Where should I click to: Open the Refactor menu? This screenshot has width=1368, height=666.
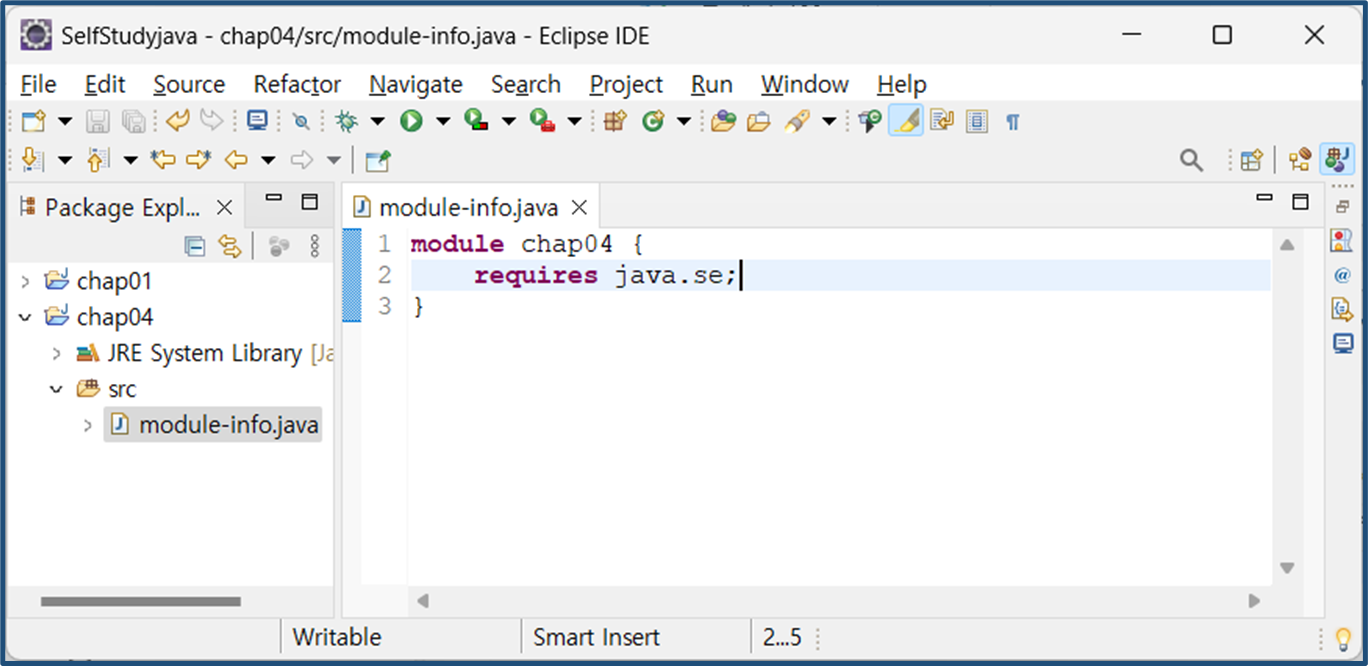pyautogui.click(x=297, y=85)
